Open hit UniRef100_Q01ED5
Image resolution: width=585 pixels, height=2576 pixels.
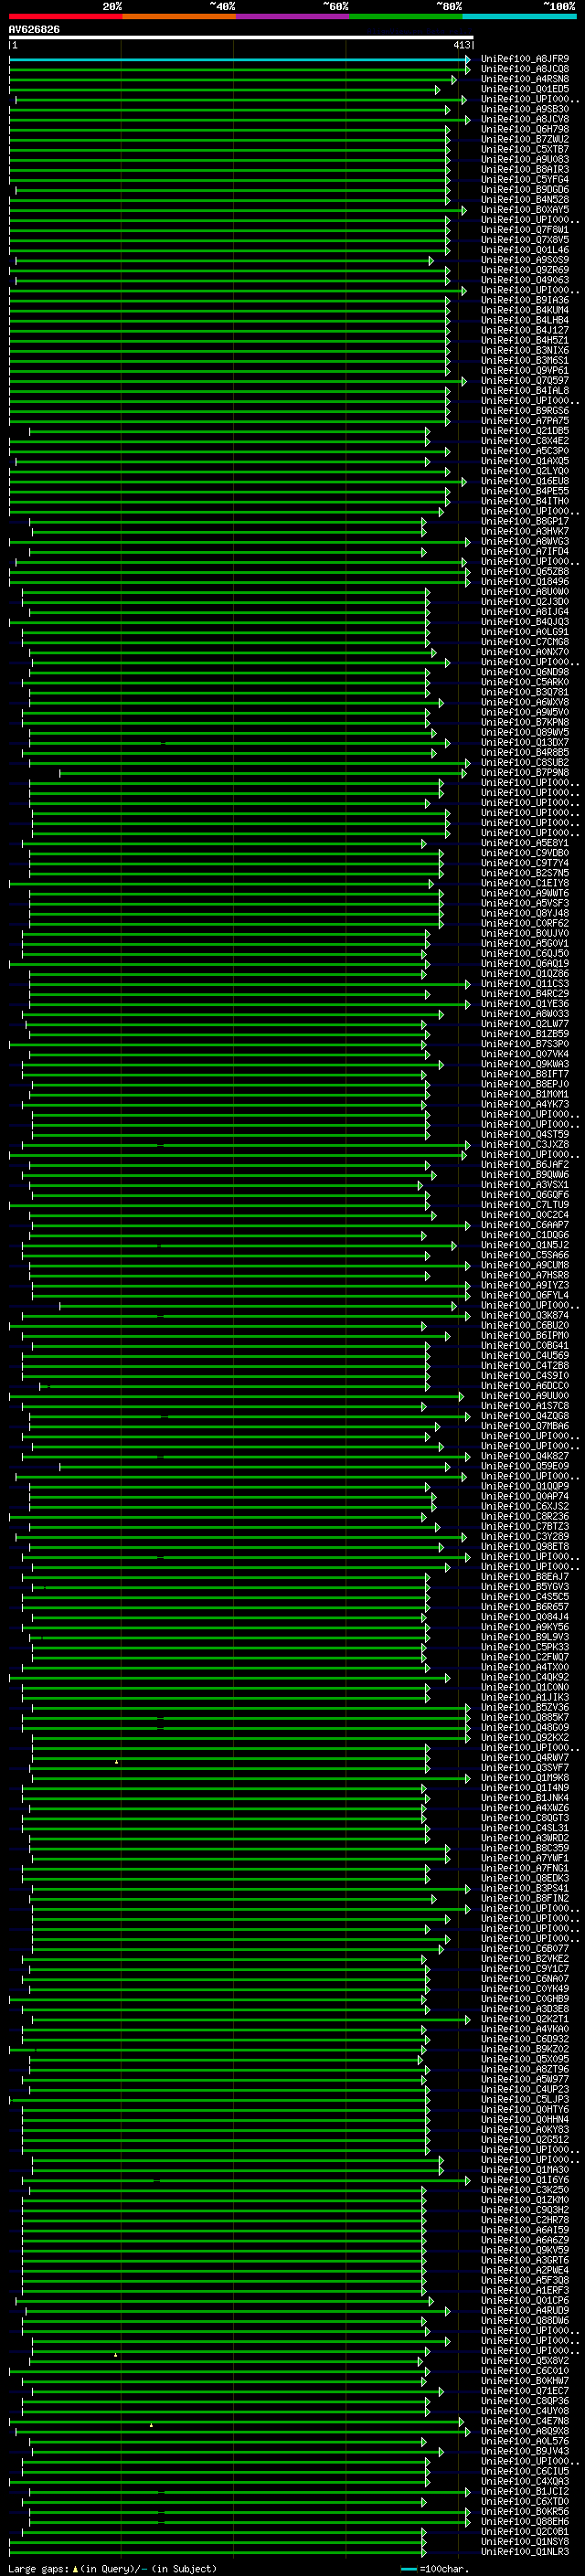point(525,89)
